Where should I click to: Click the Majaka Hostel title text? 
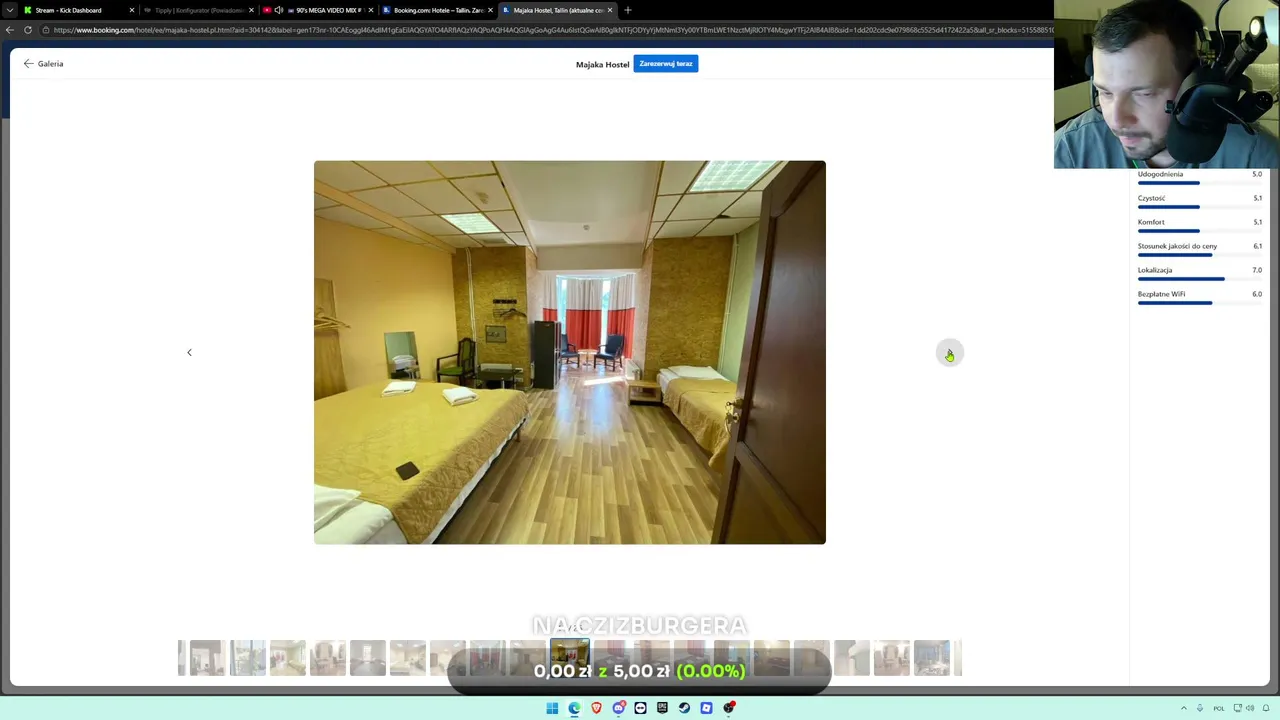pos(602,64)
